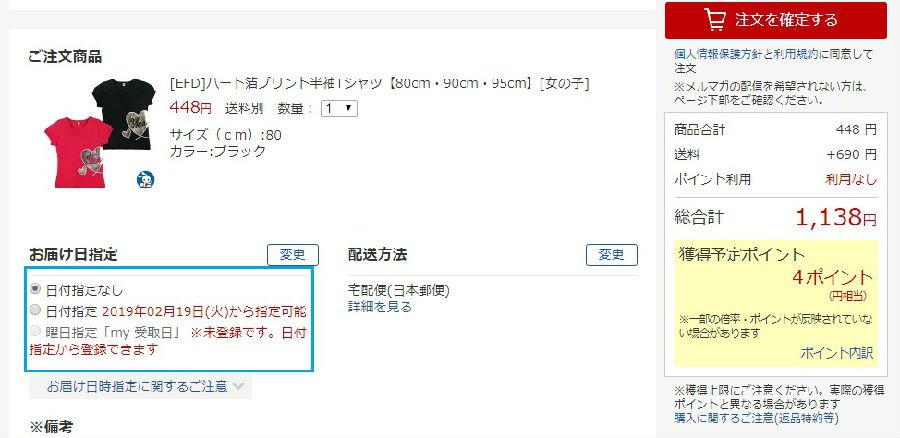Open the black and pink T-shirt thumbnail

pos(99,133)
